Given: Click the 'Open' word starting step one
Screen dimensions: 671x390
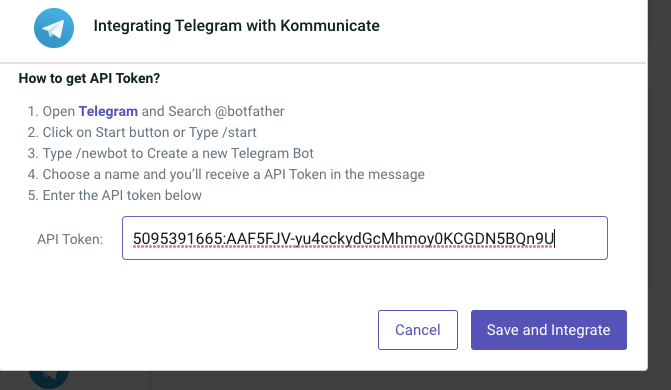Looking at the screenshot, I should click(x=59, y=111).
